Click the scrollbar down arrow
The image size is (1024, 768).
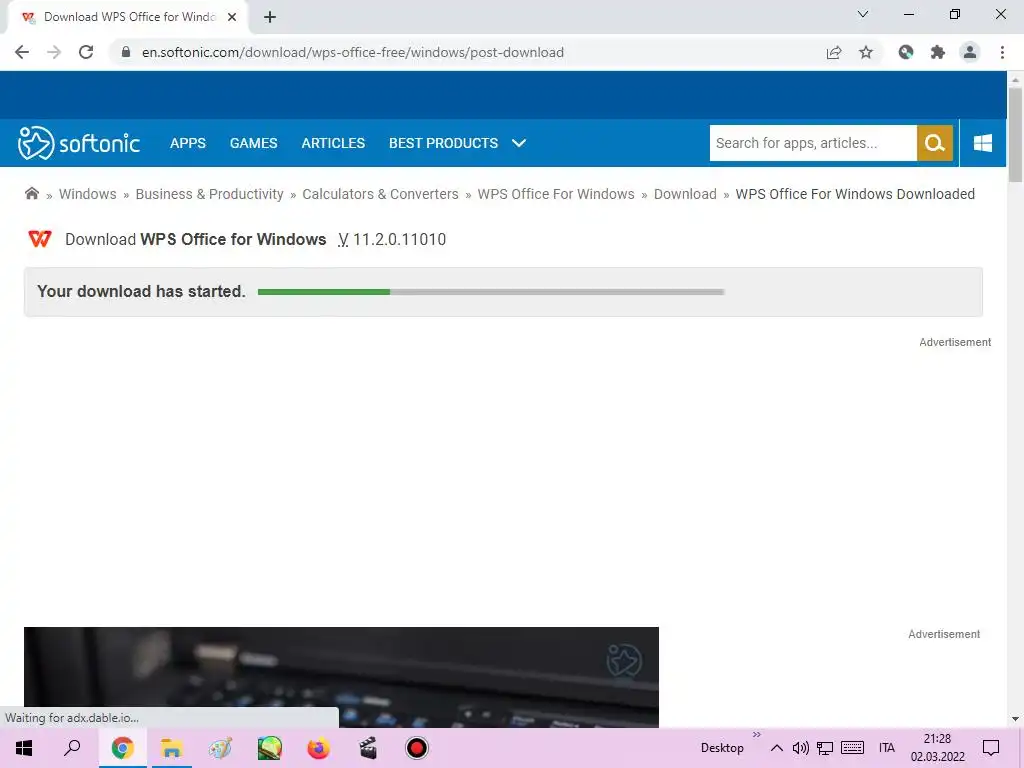coord(1015,719)
